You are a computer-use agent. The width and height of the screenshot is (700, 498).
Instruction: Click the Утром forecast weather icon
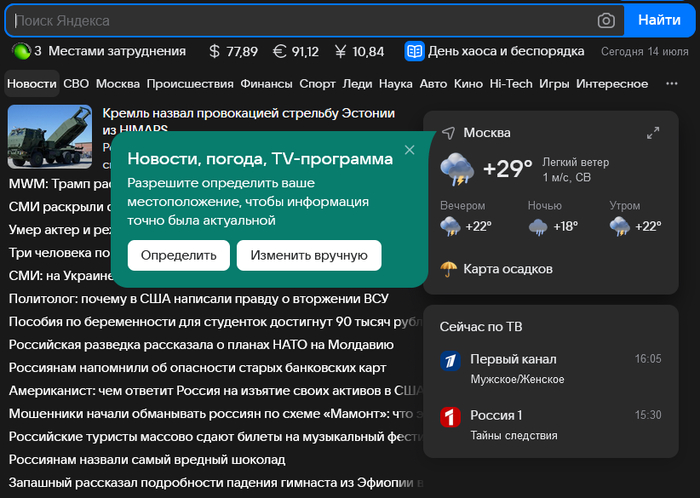click(620, 226)
